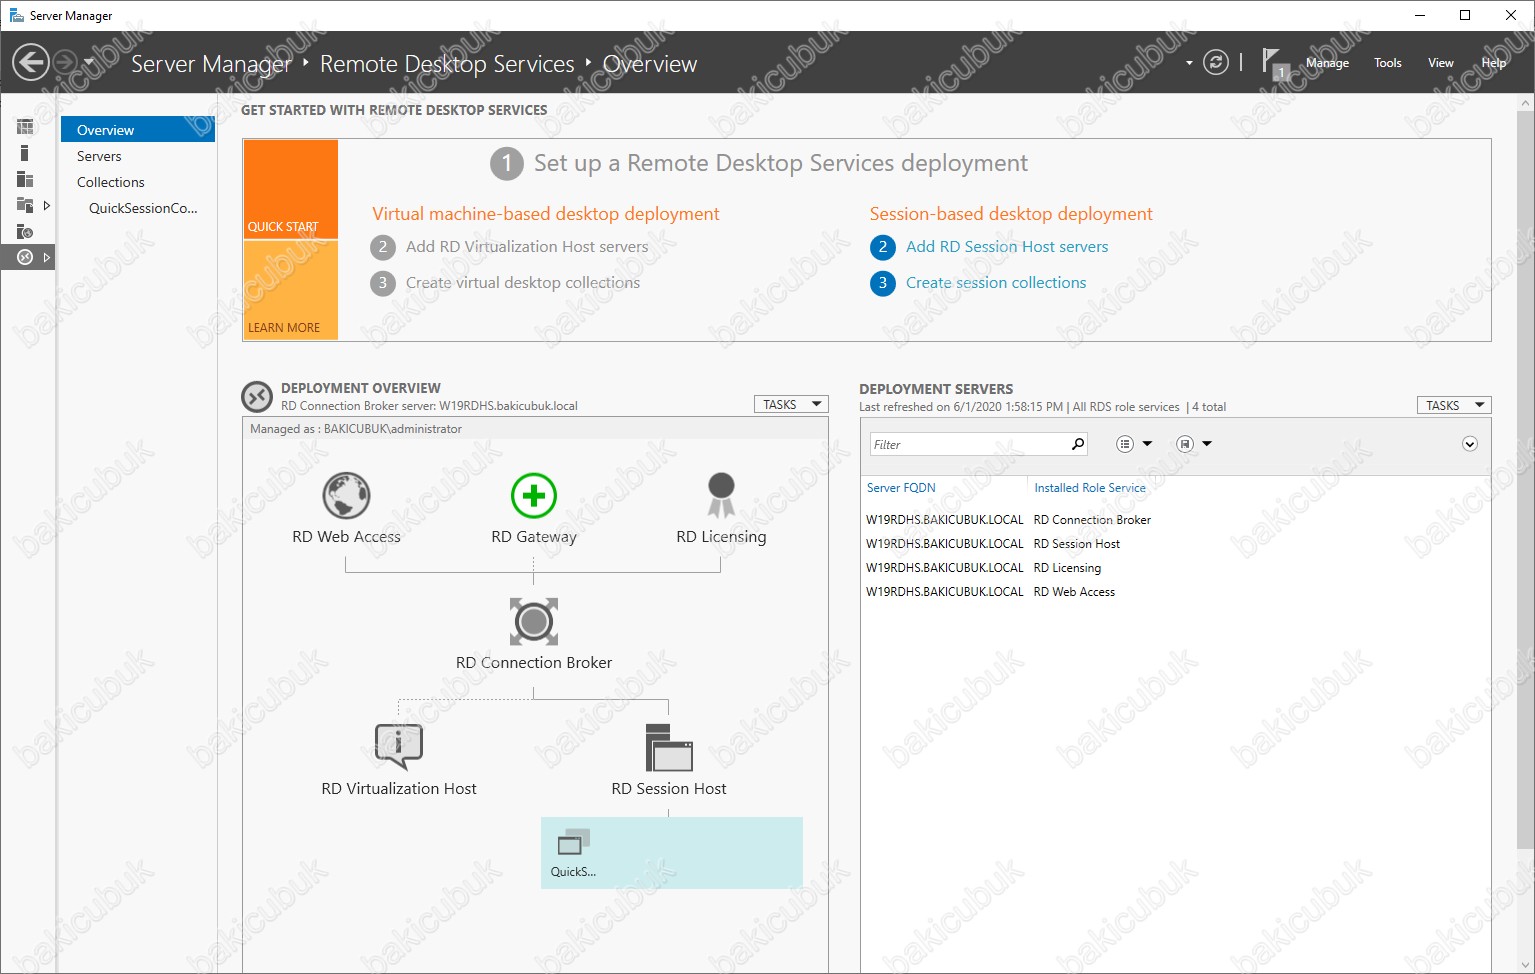Add an RD Gateway server

(x=533, y=496)
